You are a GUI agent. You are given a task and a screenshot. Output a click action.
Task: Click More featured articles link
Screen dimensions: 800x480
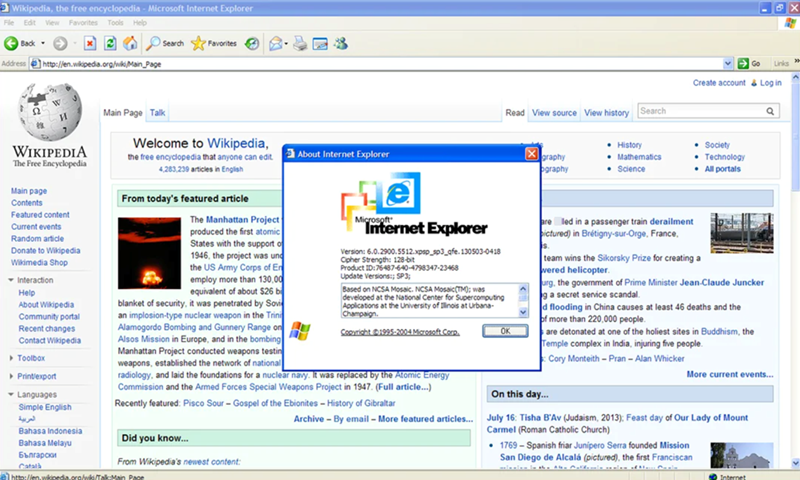(x=426, y=419)
